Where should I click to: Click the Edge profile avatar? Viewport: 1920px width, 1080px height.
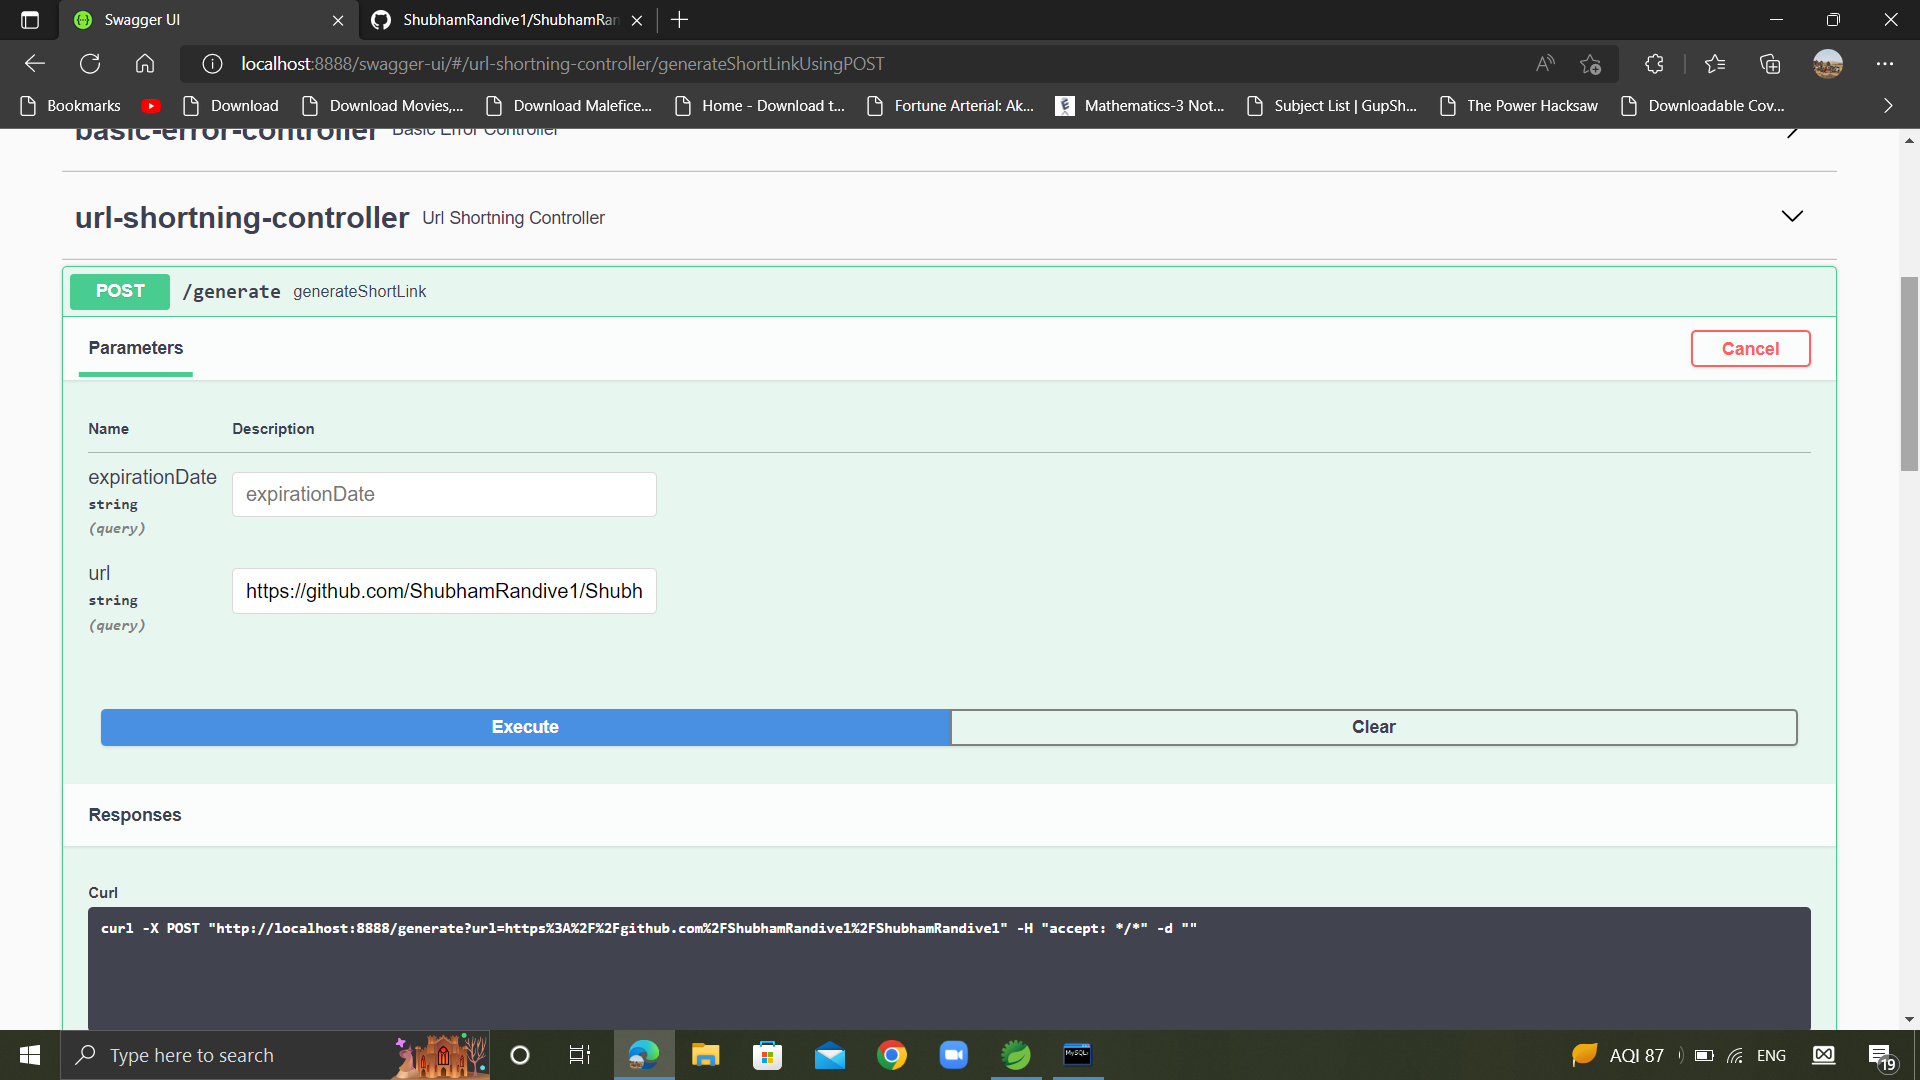[1828, 63]
